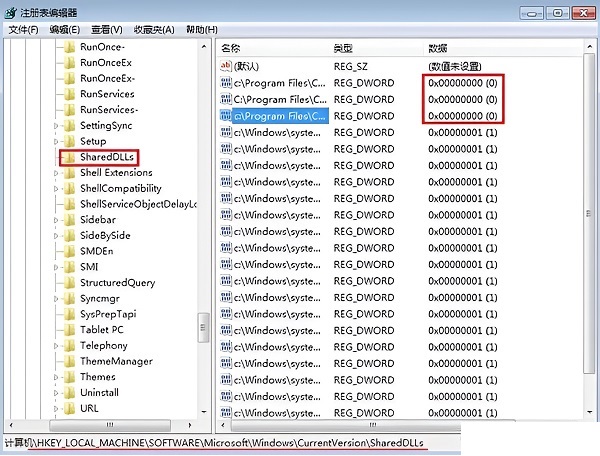The width and height of the screenshot is (600, 456).
Task: Click the down arrow of the tree scrollbar
Action: coord(204,412)
